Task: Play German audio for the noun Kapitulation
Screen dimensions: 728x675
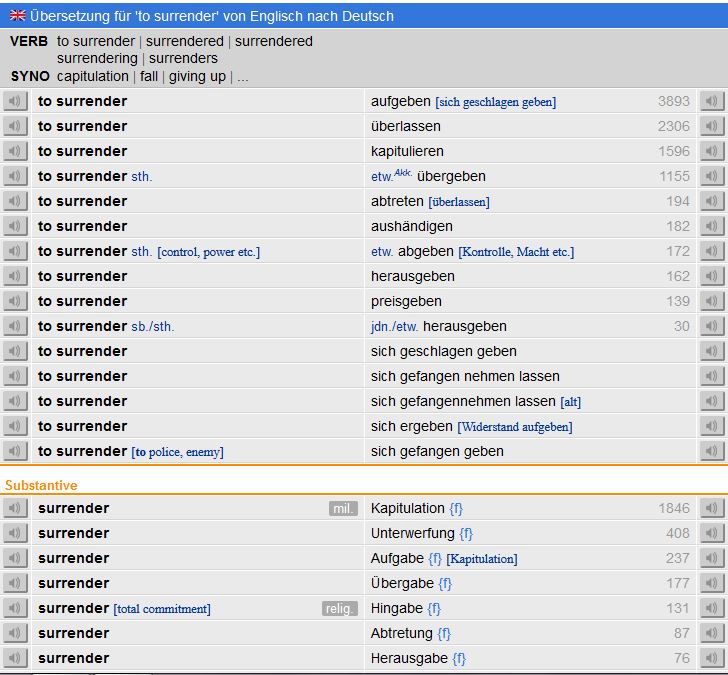Action: click(711, 508)
